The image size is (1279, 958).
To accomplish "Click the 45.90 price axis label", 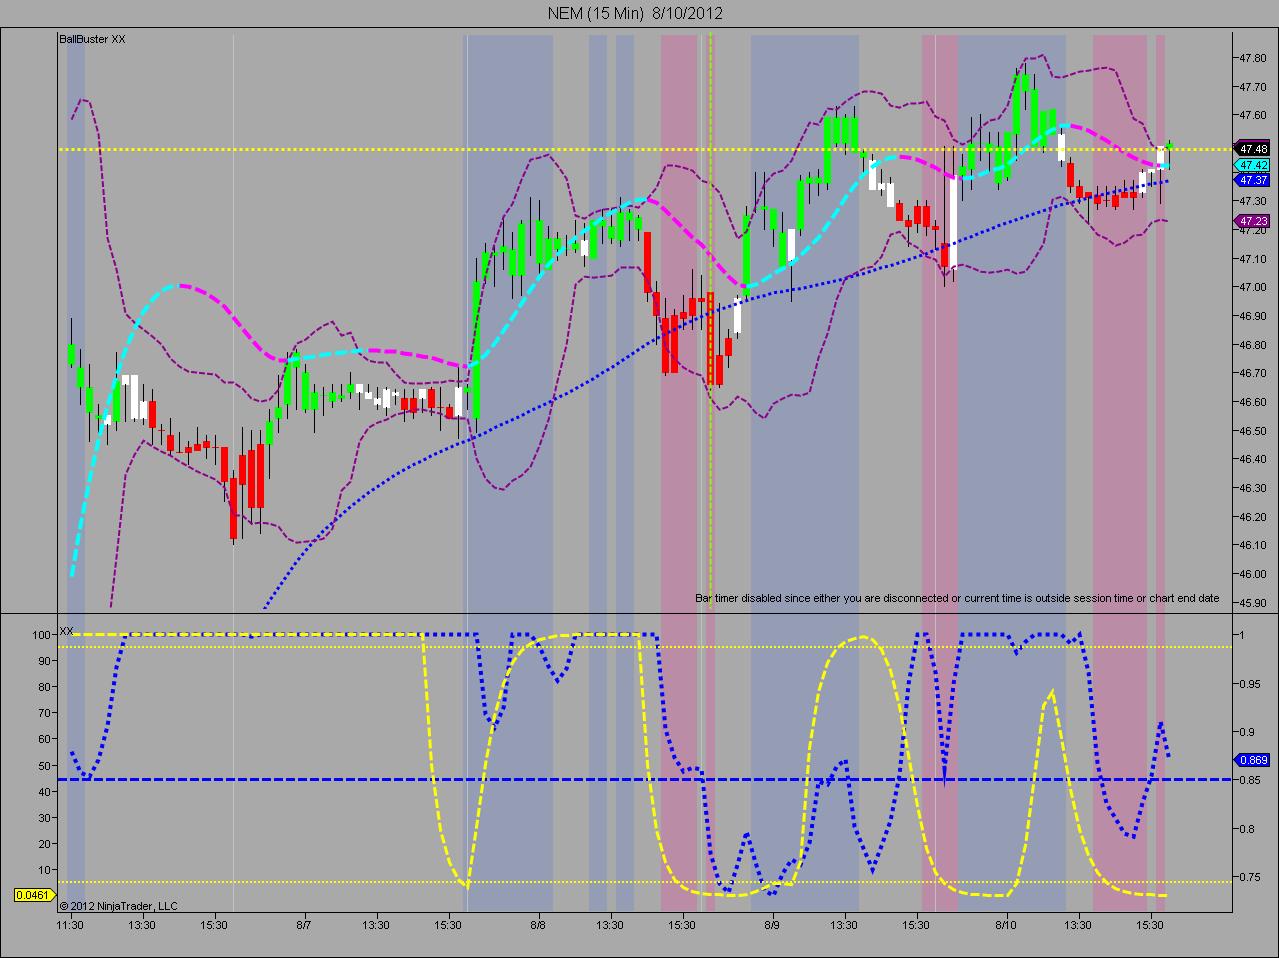I will coord(1254,603).
